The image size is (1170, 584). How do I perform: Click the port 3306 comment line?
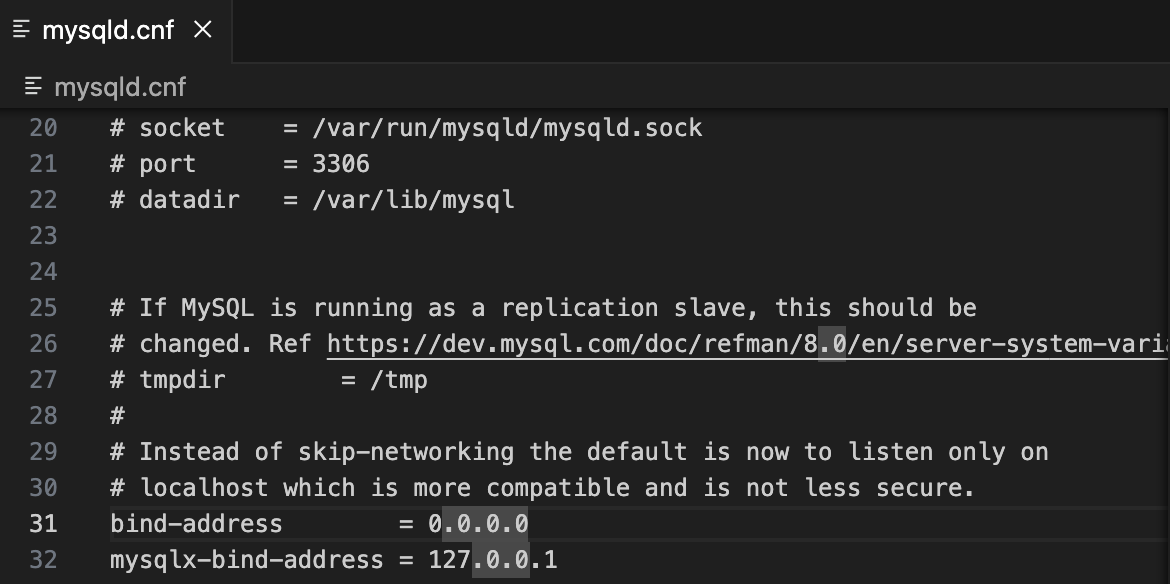click(x=240, y=163)
